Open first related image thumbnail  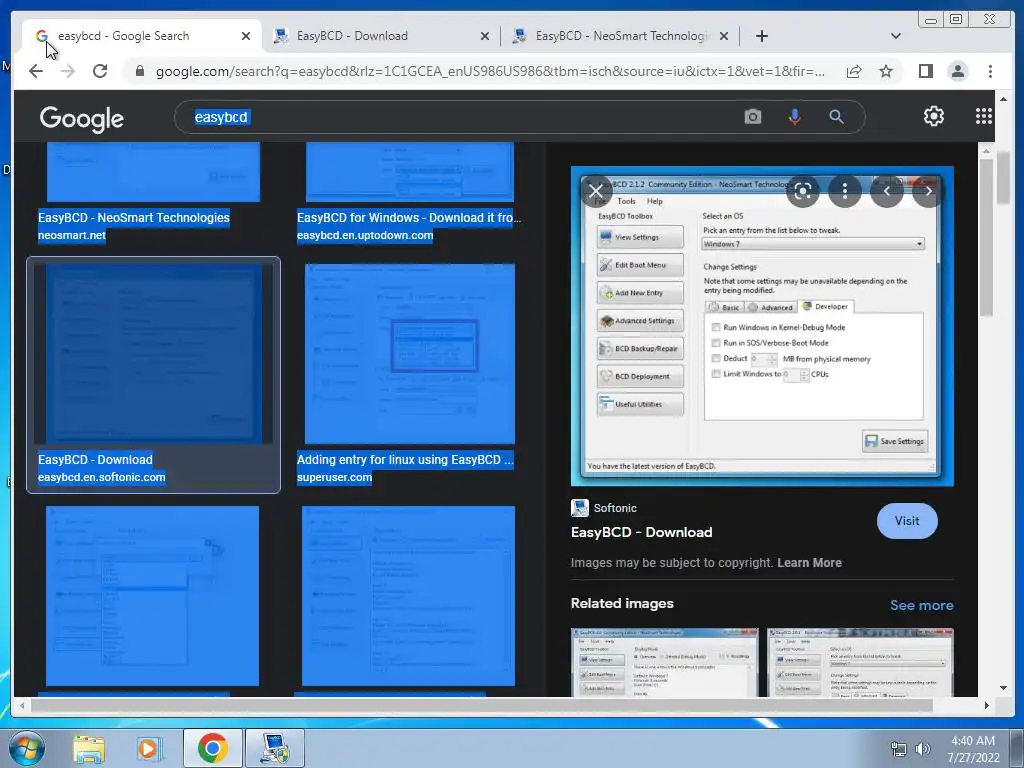[665, 662]
